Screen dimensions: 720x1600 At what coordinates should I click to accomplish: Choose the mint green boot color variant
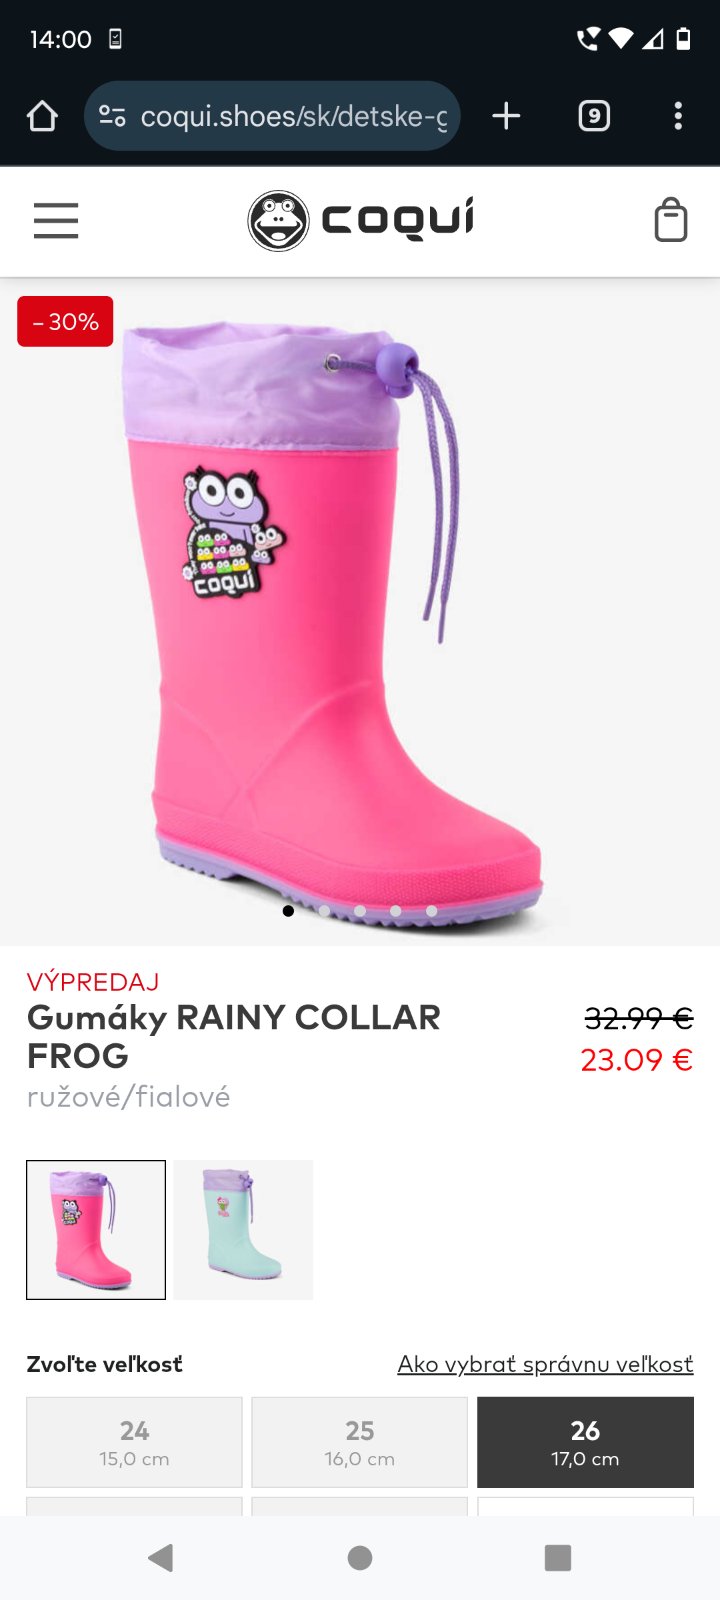click(x=243, y=1230)
